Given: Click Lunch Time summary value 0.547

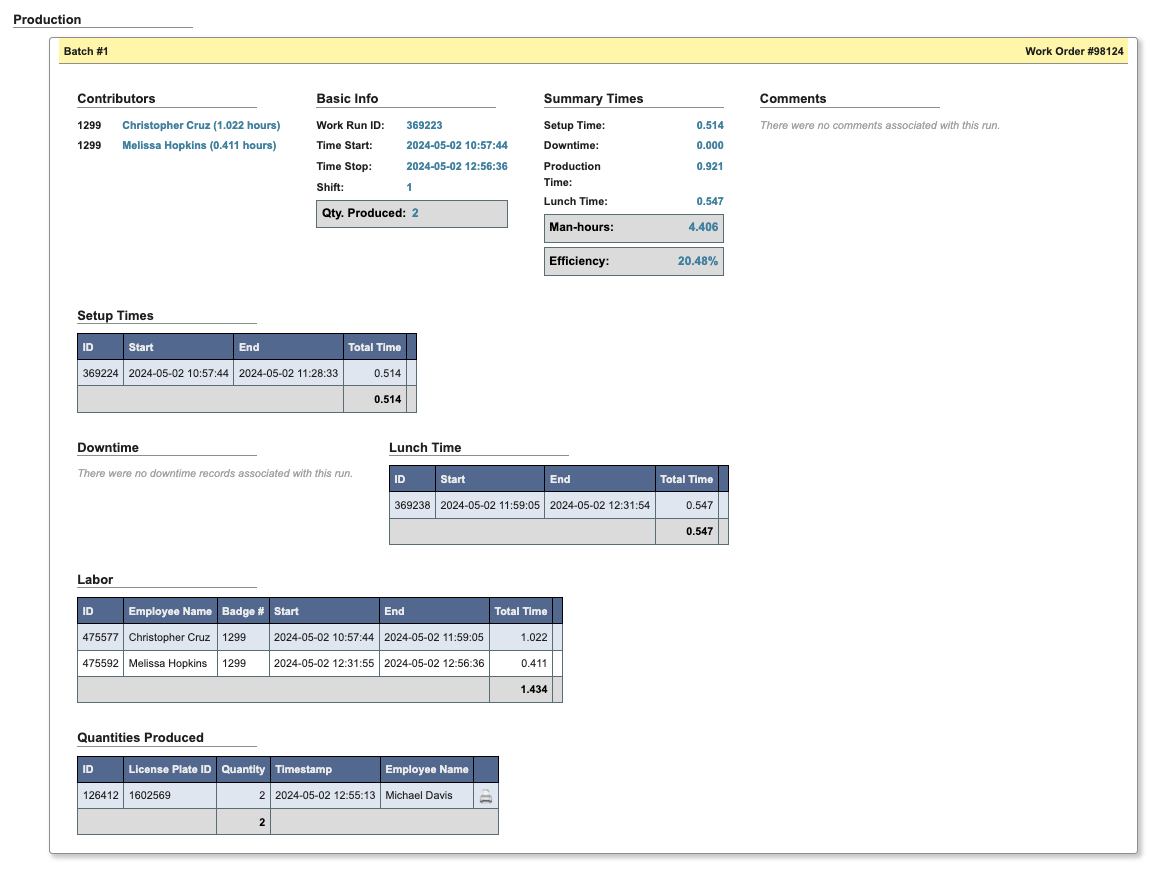Looking at the screenshot, I should [710, 201].
